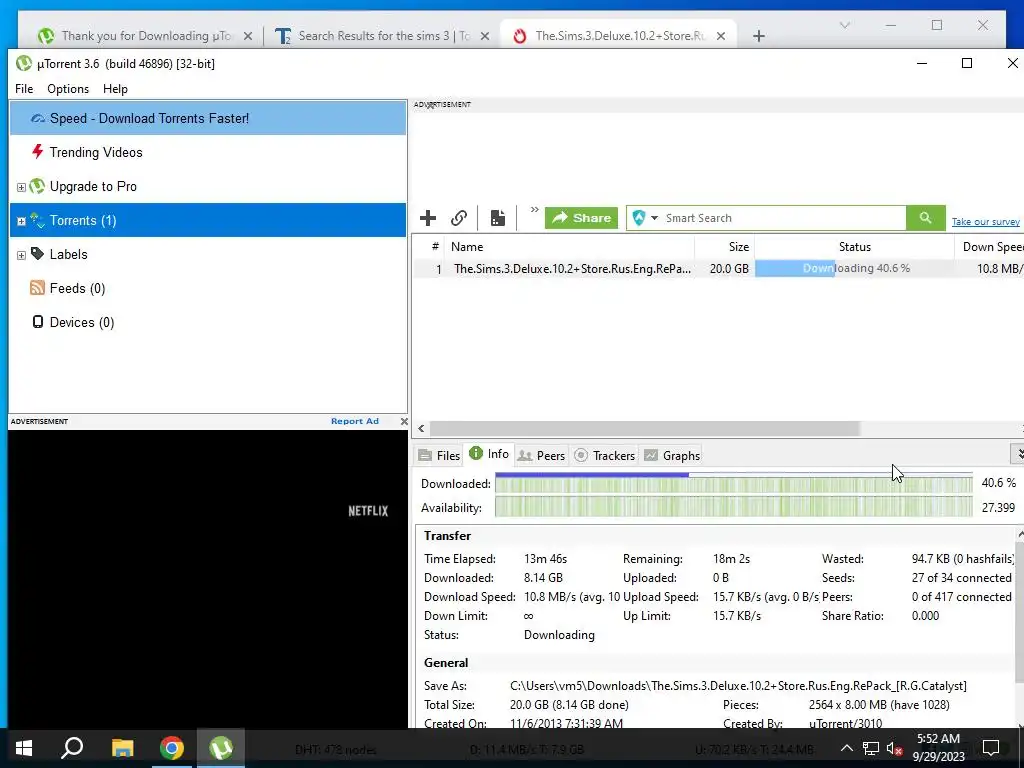
Task: Click the uTorrent taskbar icon
Action: [x=221, y=748]
